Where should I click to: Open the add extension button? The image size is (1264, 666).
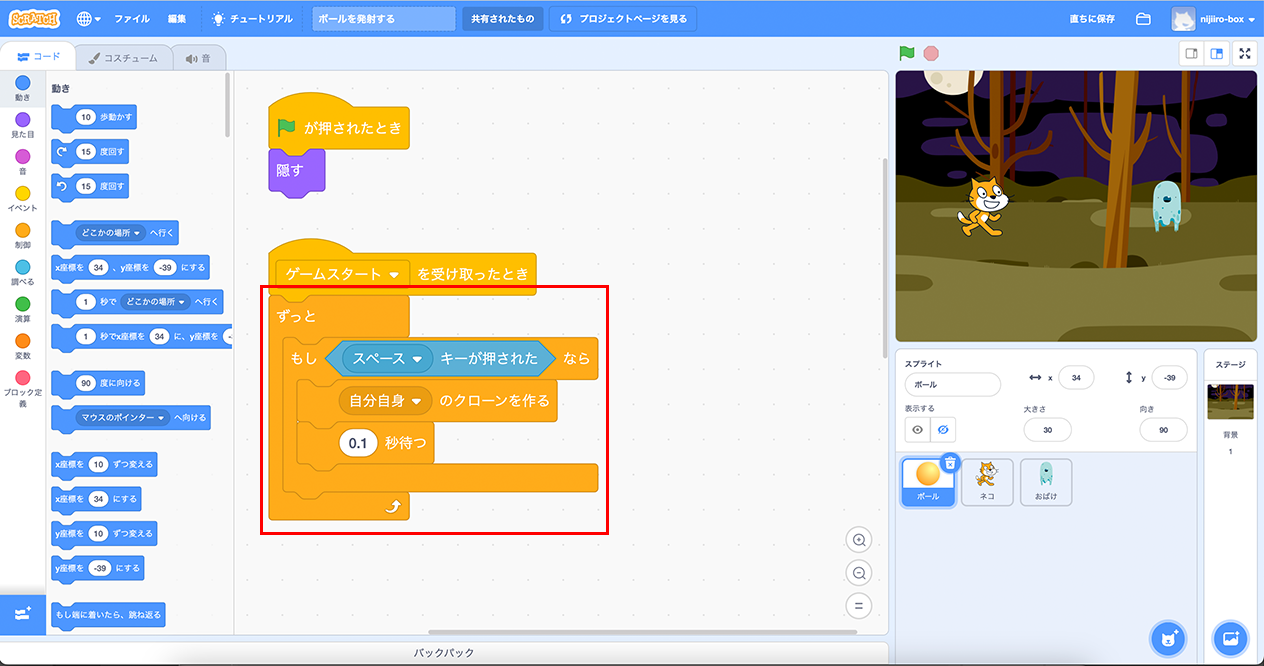(23, 613)
